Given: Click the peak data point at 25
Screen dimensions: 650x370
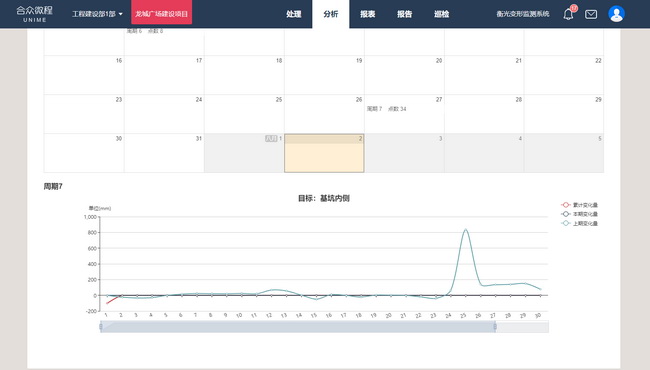Looking at the screenshot, I should (466, 230).
